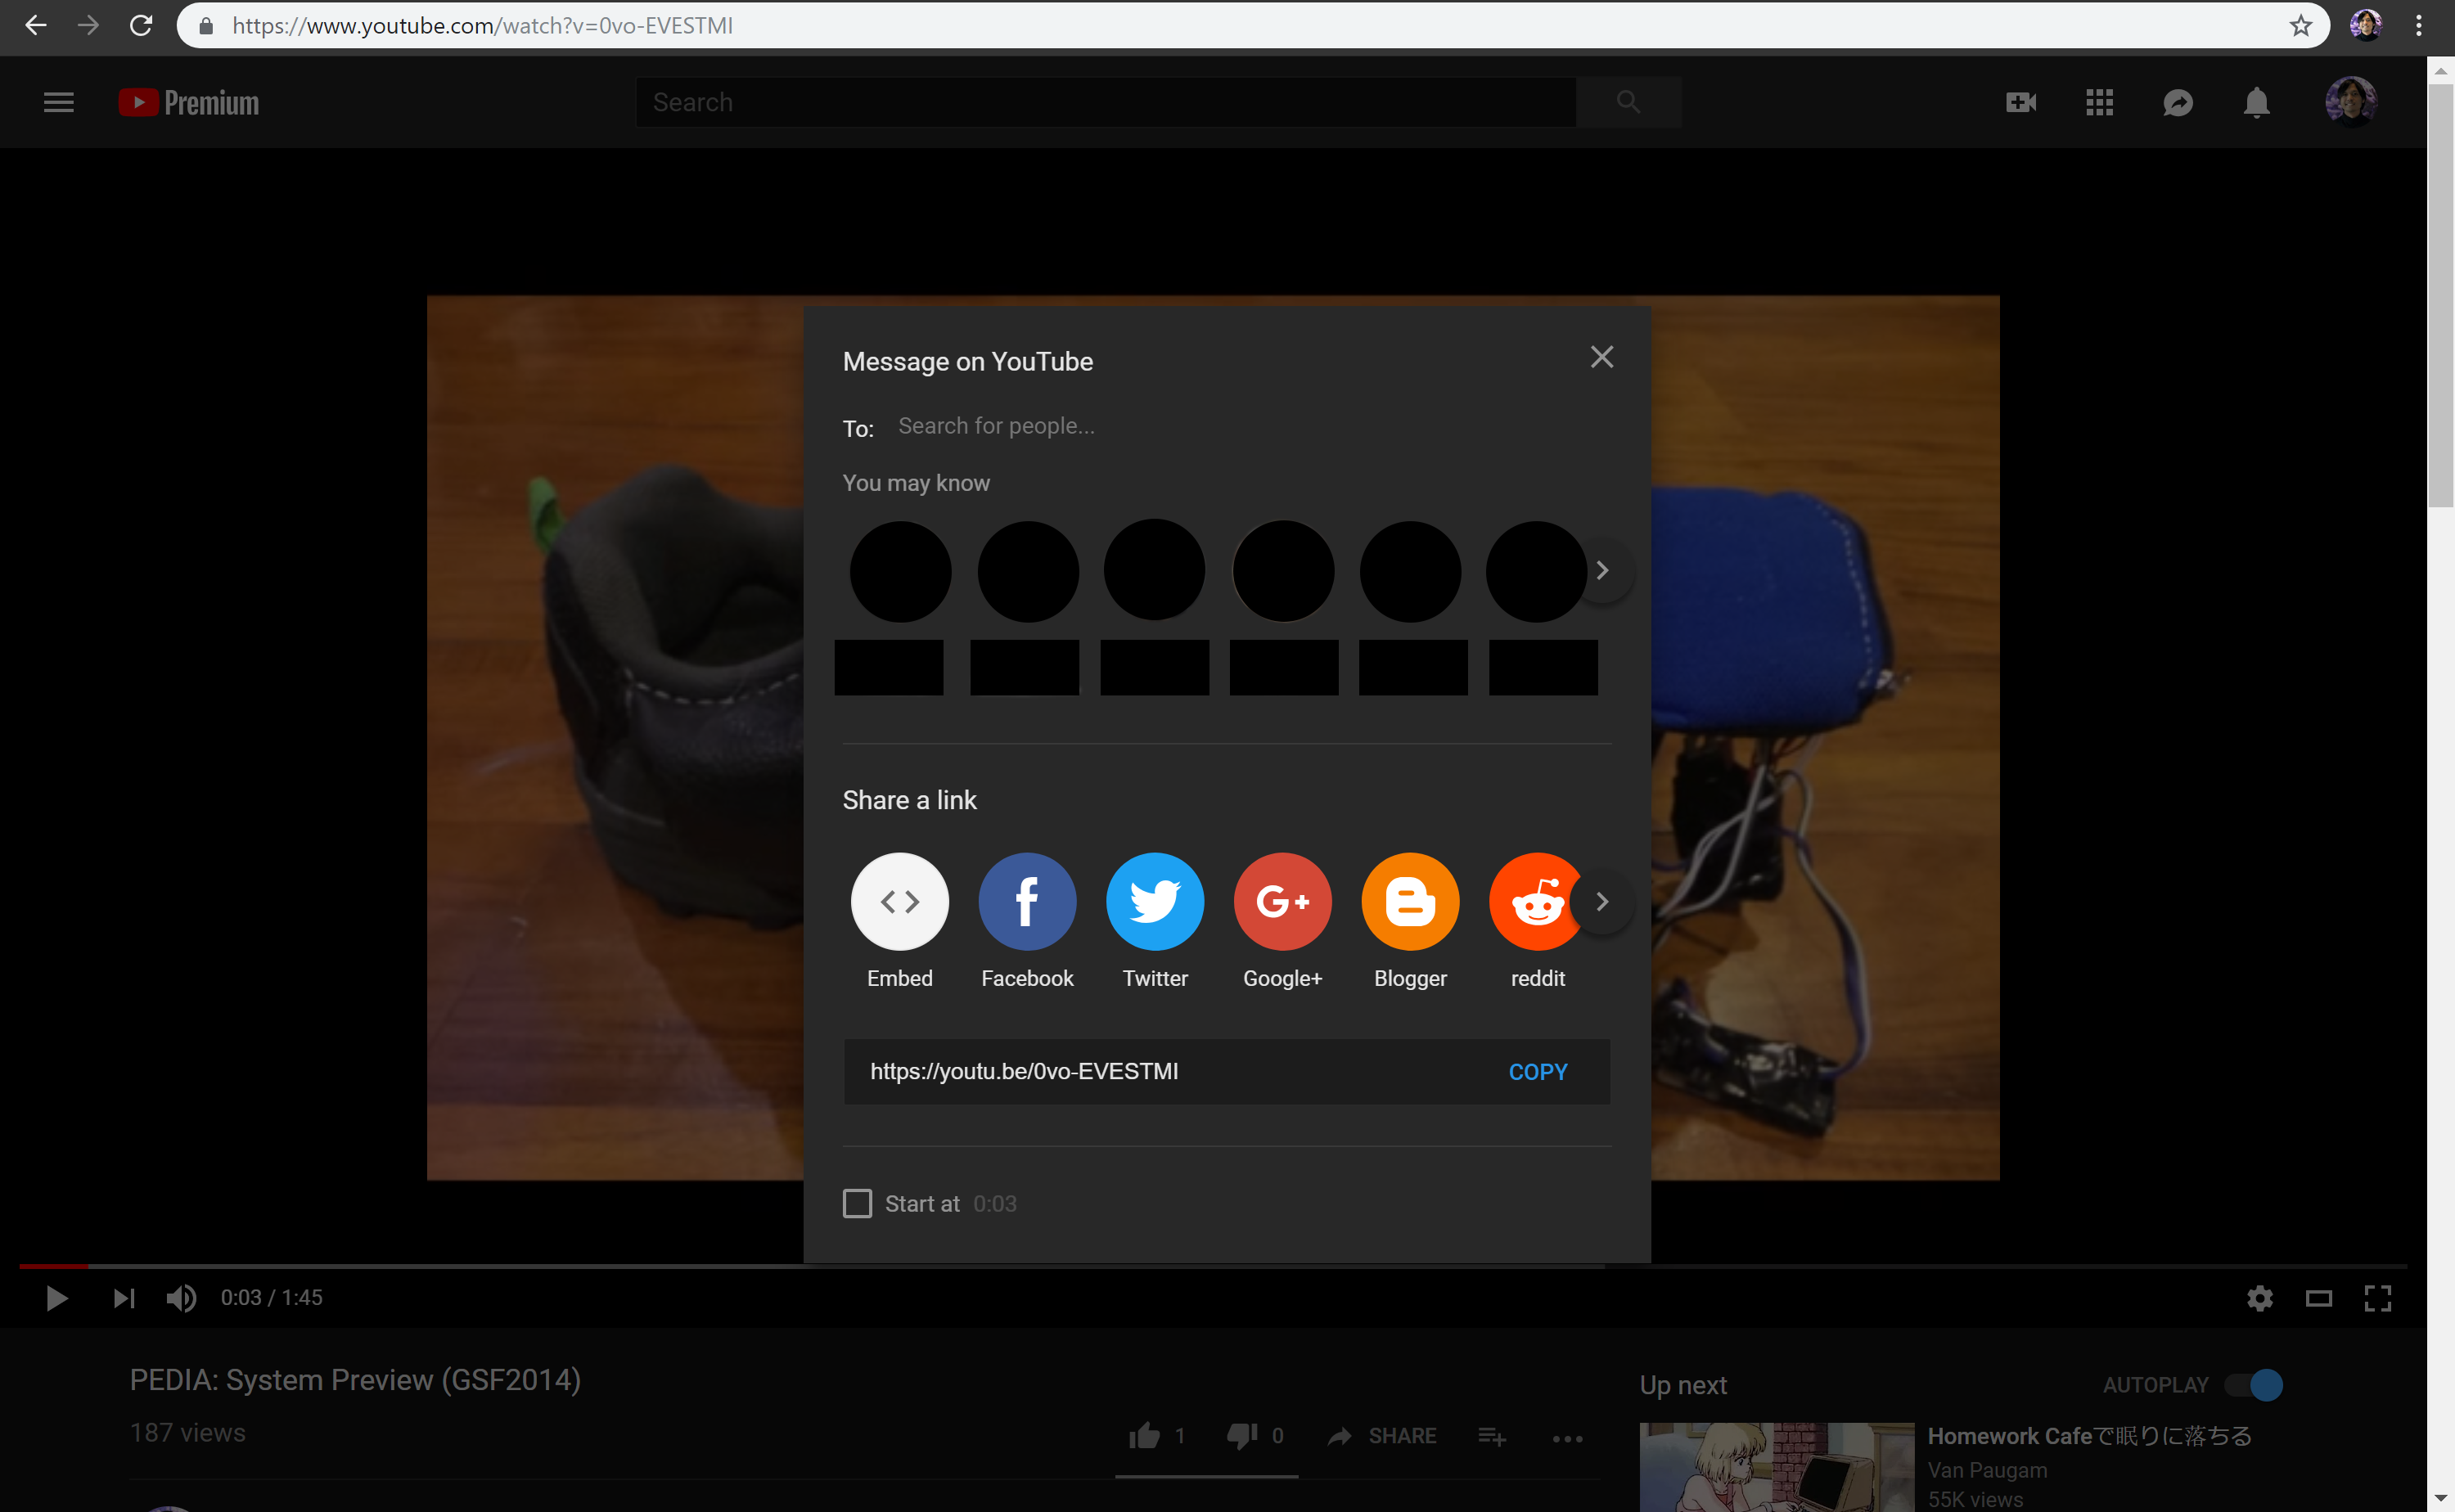
Task: Share the video to Twitter
Action: point(1155,921)
